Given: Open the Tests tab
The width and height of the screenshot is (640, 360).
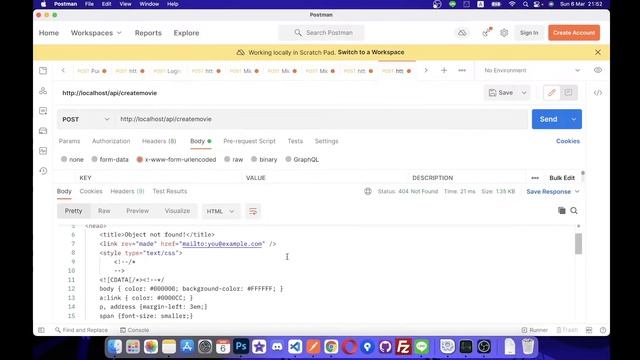Looking at the screenshot, I should click(x=295, y=141).
